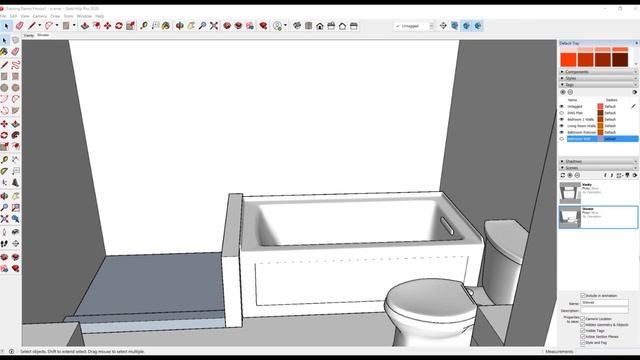Select the Bathroom Walls tag row

coord(602,139)
